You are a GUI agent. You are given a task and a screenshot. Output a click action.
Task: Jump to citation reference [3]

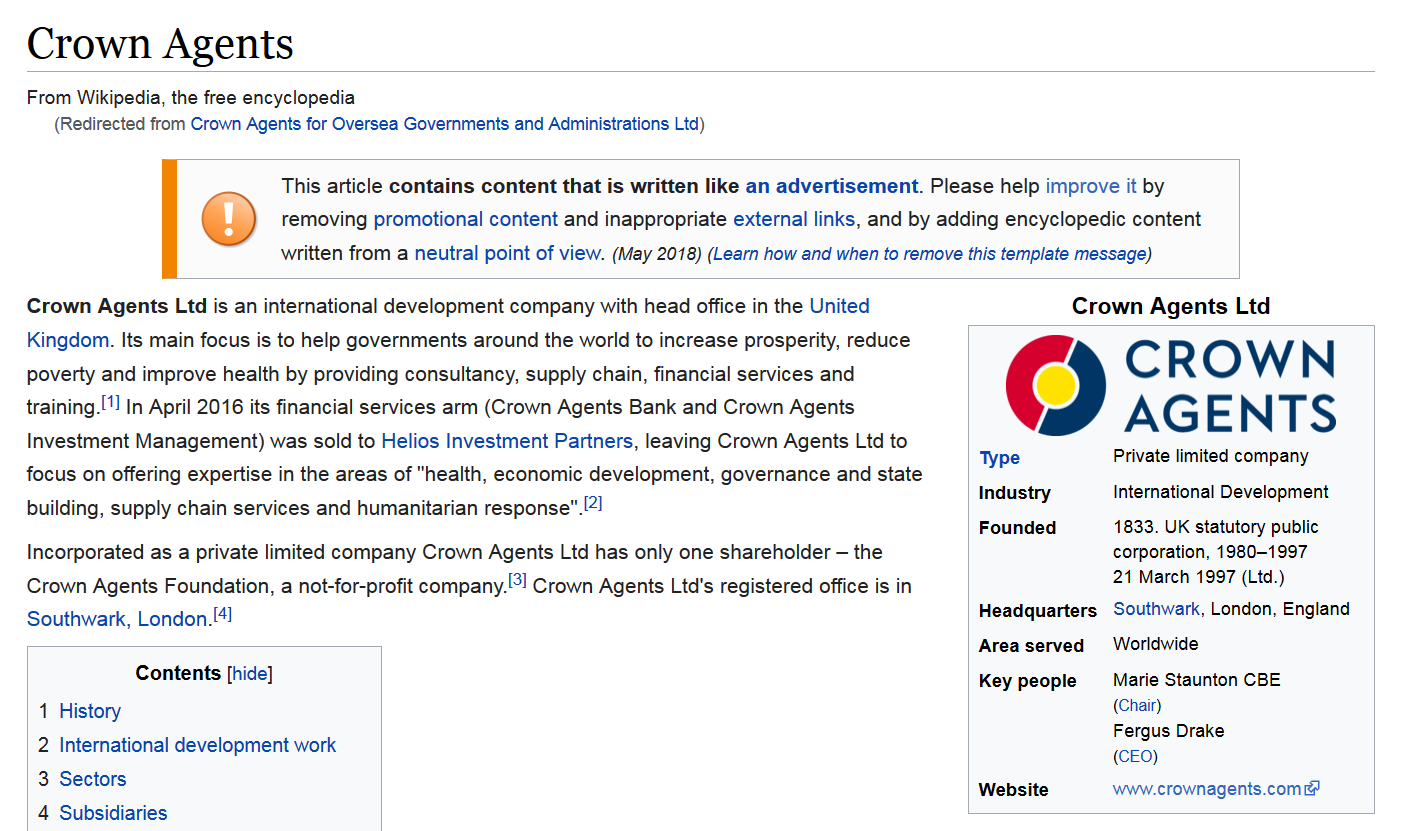517,580
